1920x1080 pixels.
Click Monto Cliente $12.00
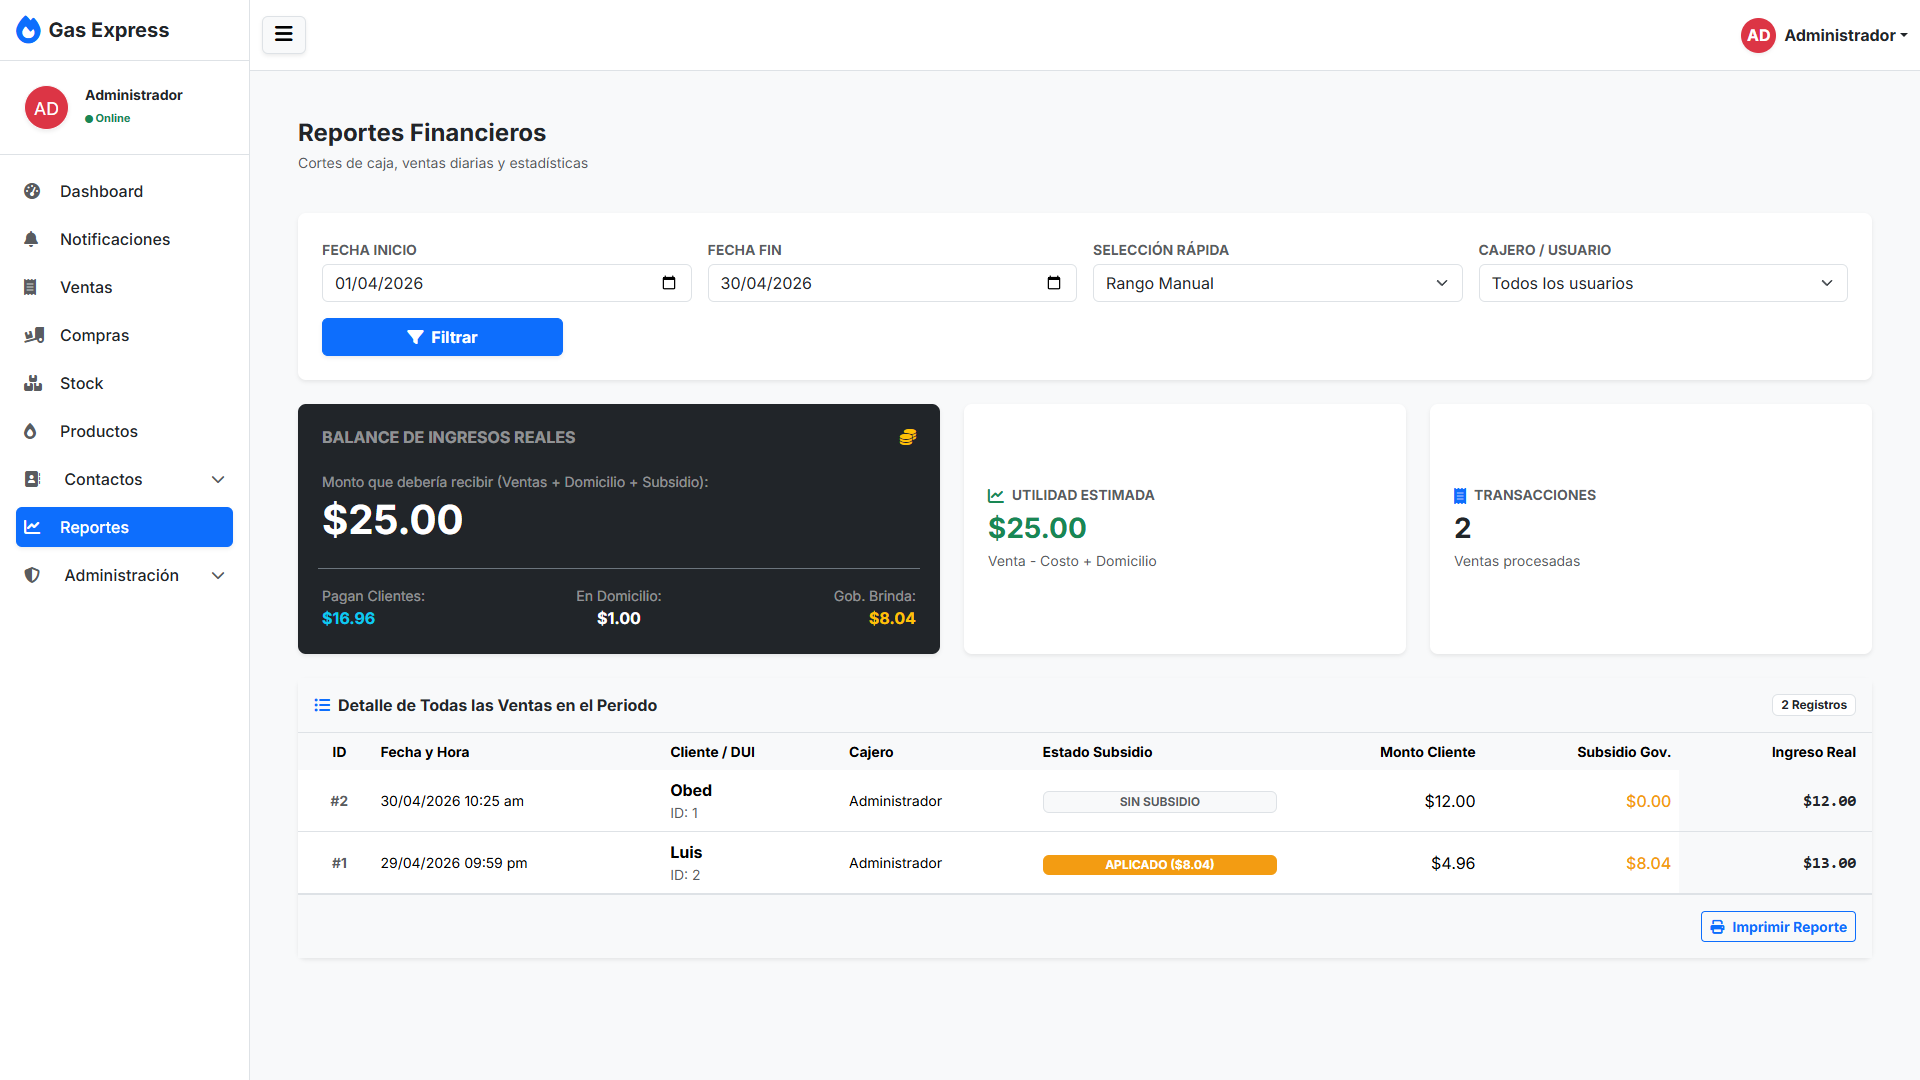(1450, 801)
